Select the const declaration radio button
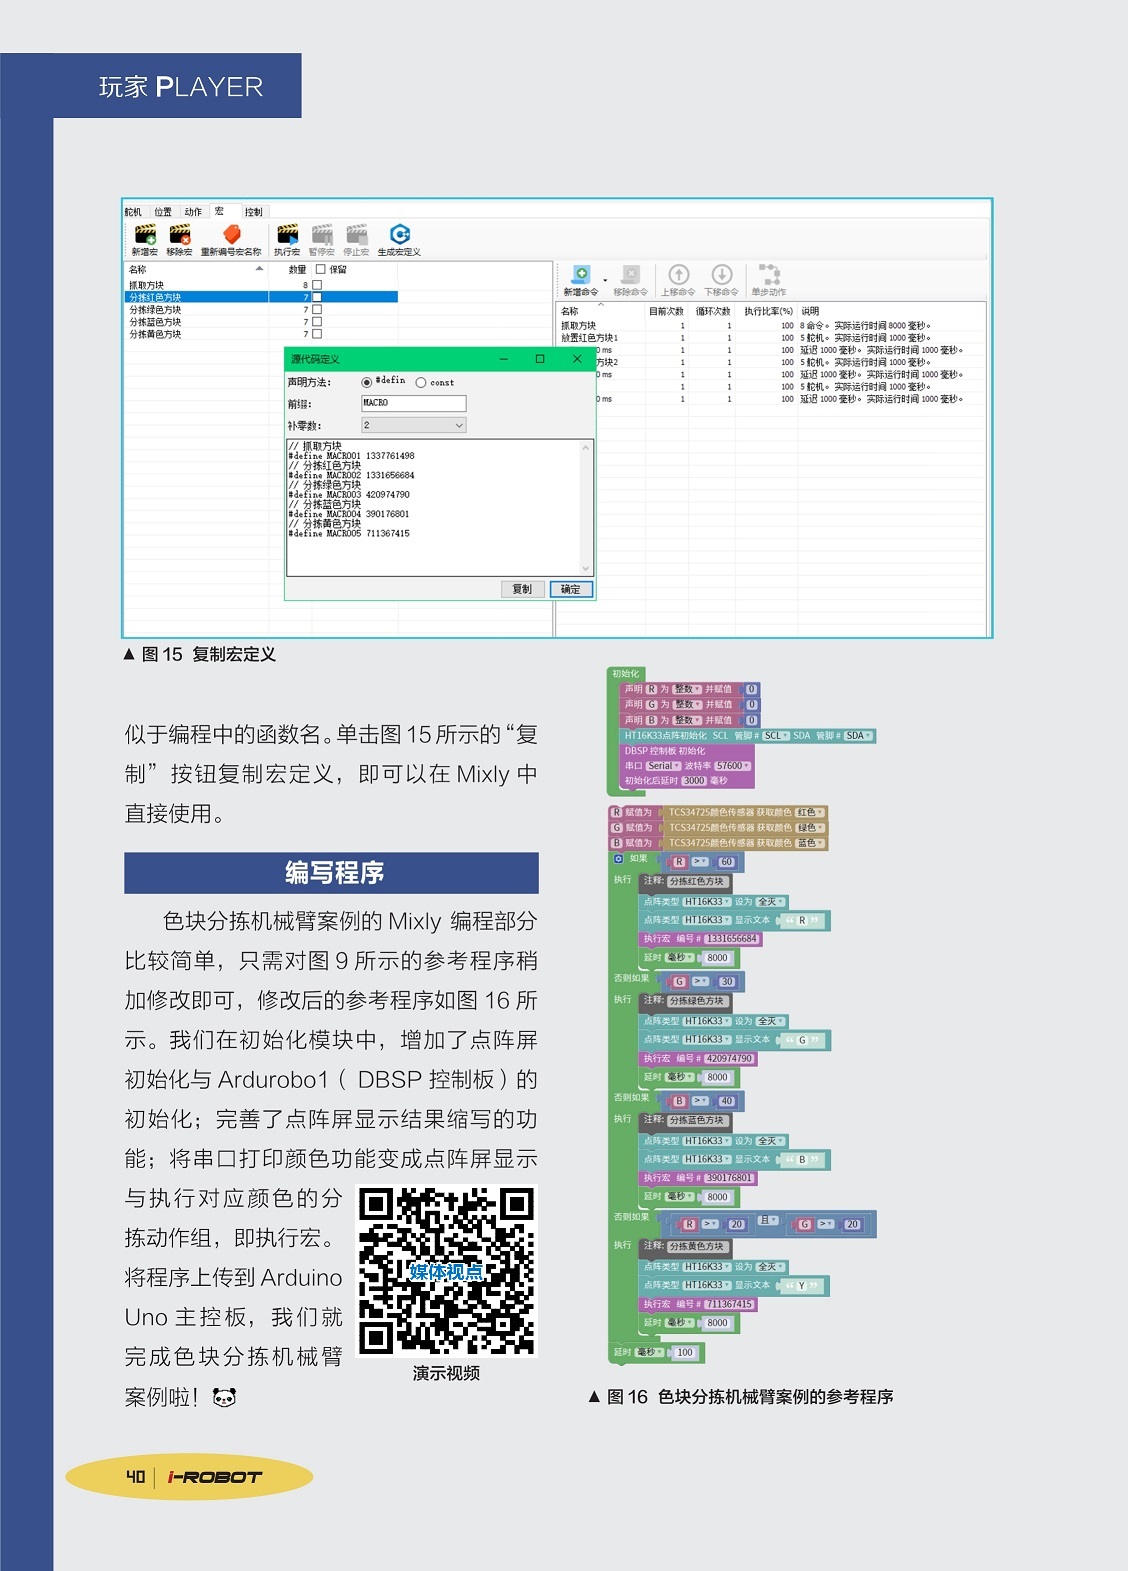Image resolution: width=1128 pixels, height=1571 pixels. 421,383
